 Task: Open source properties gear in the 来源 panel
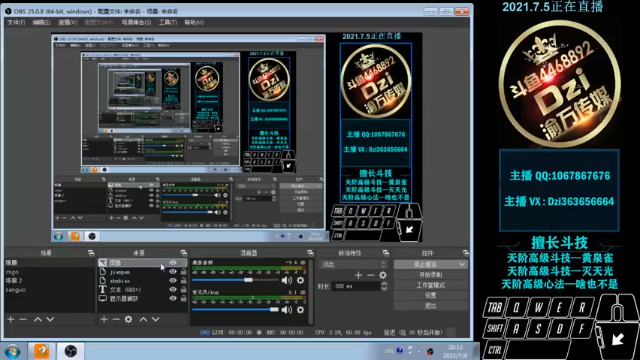coord(128,319)
